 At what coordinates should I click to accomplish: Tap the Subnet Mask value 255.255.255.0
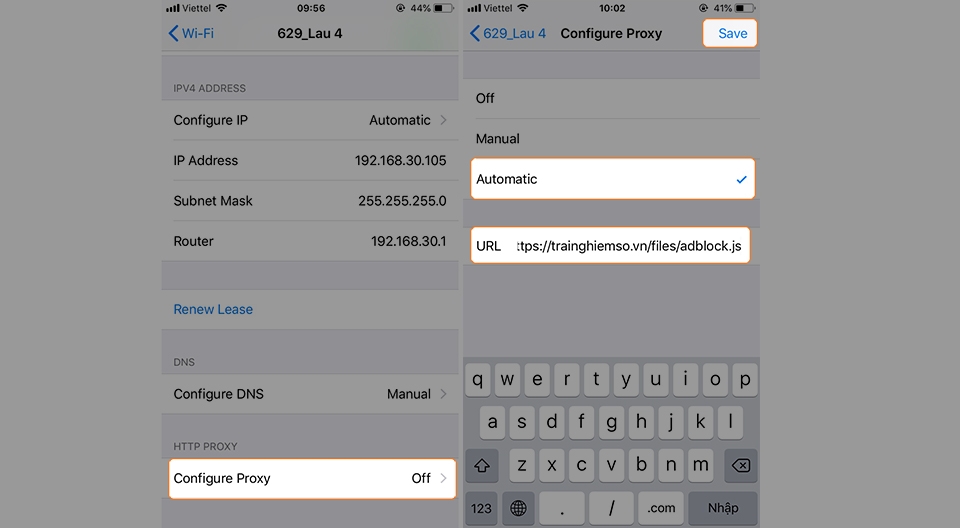point(402,201)
